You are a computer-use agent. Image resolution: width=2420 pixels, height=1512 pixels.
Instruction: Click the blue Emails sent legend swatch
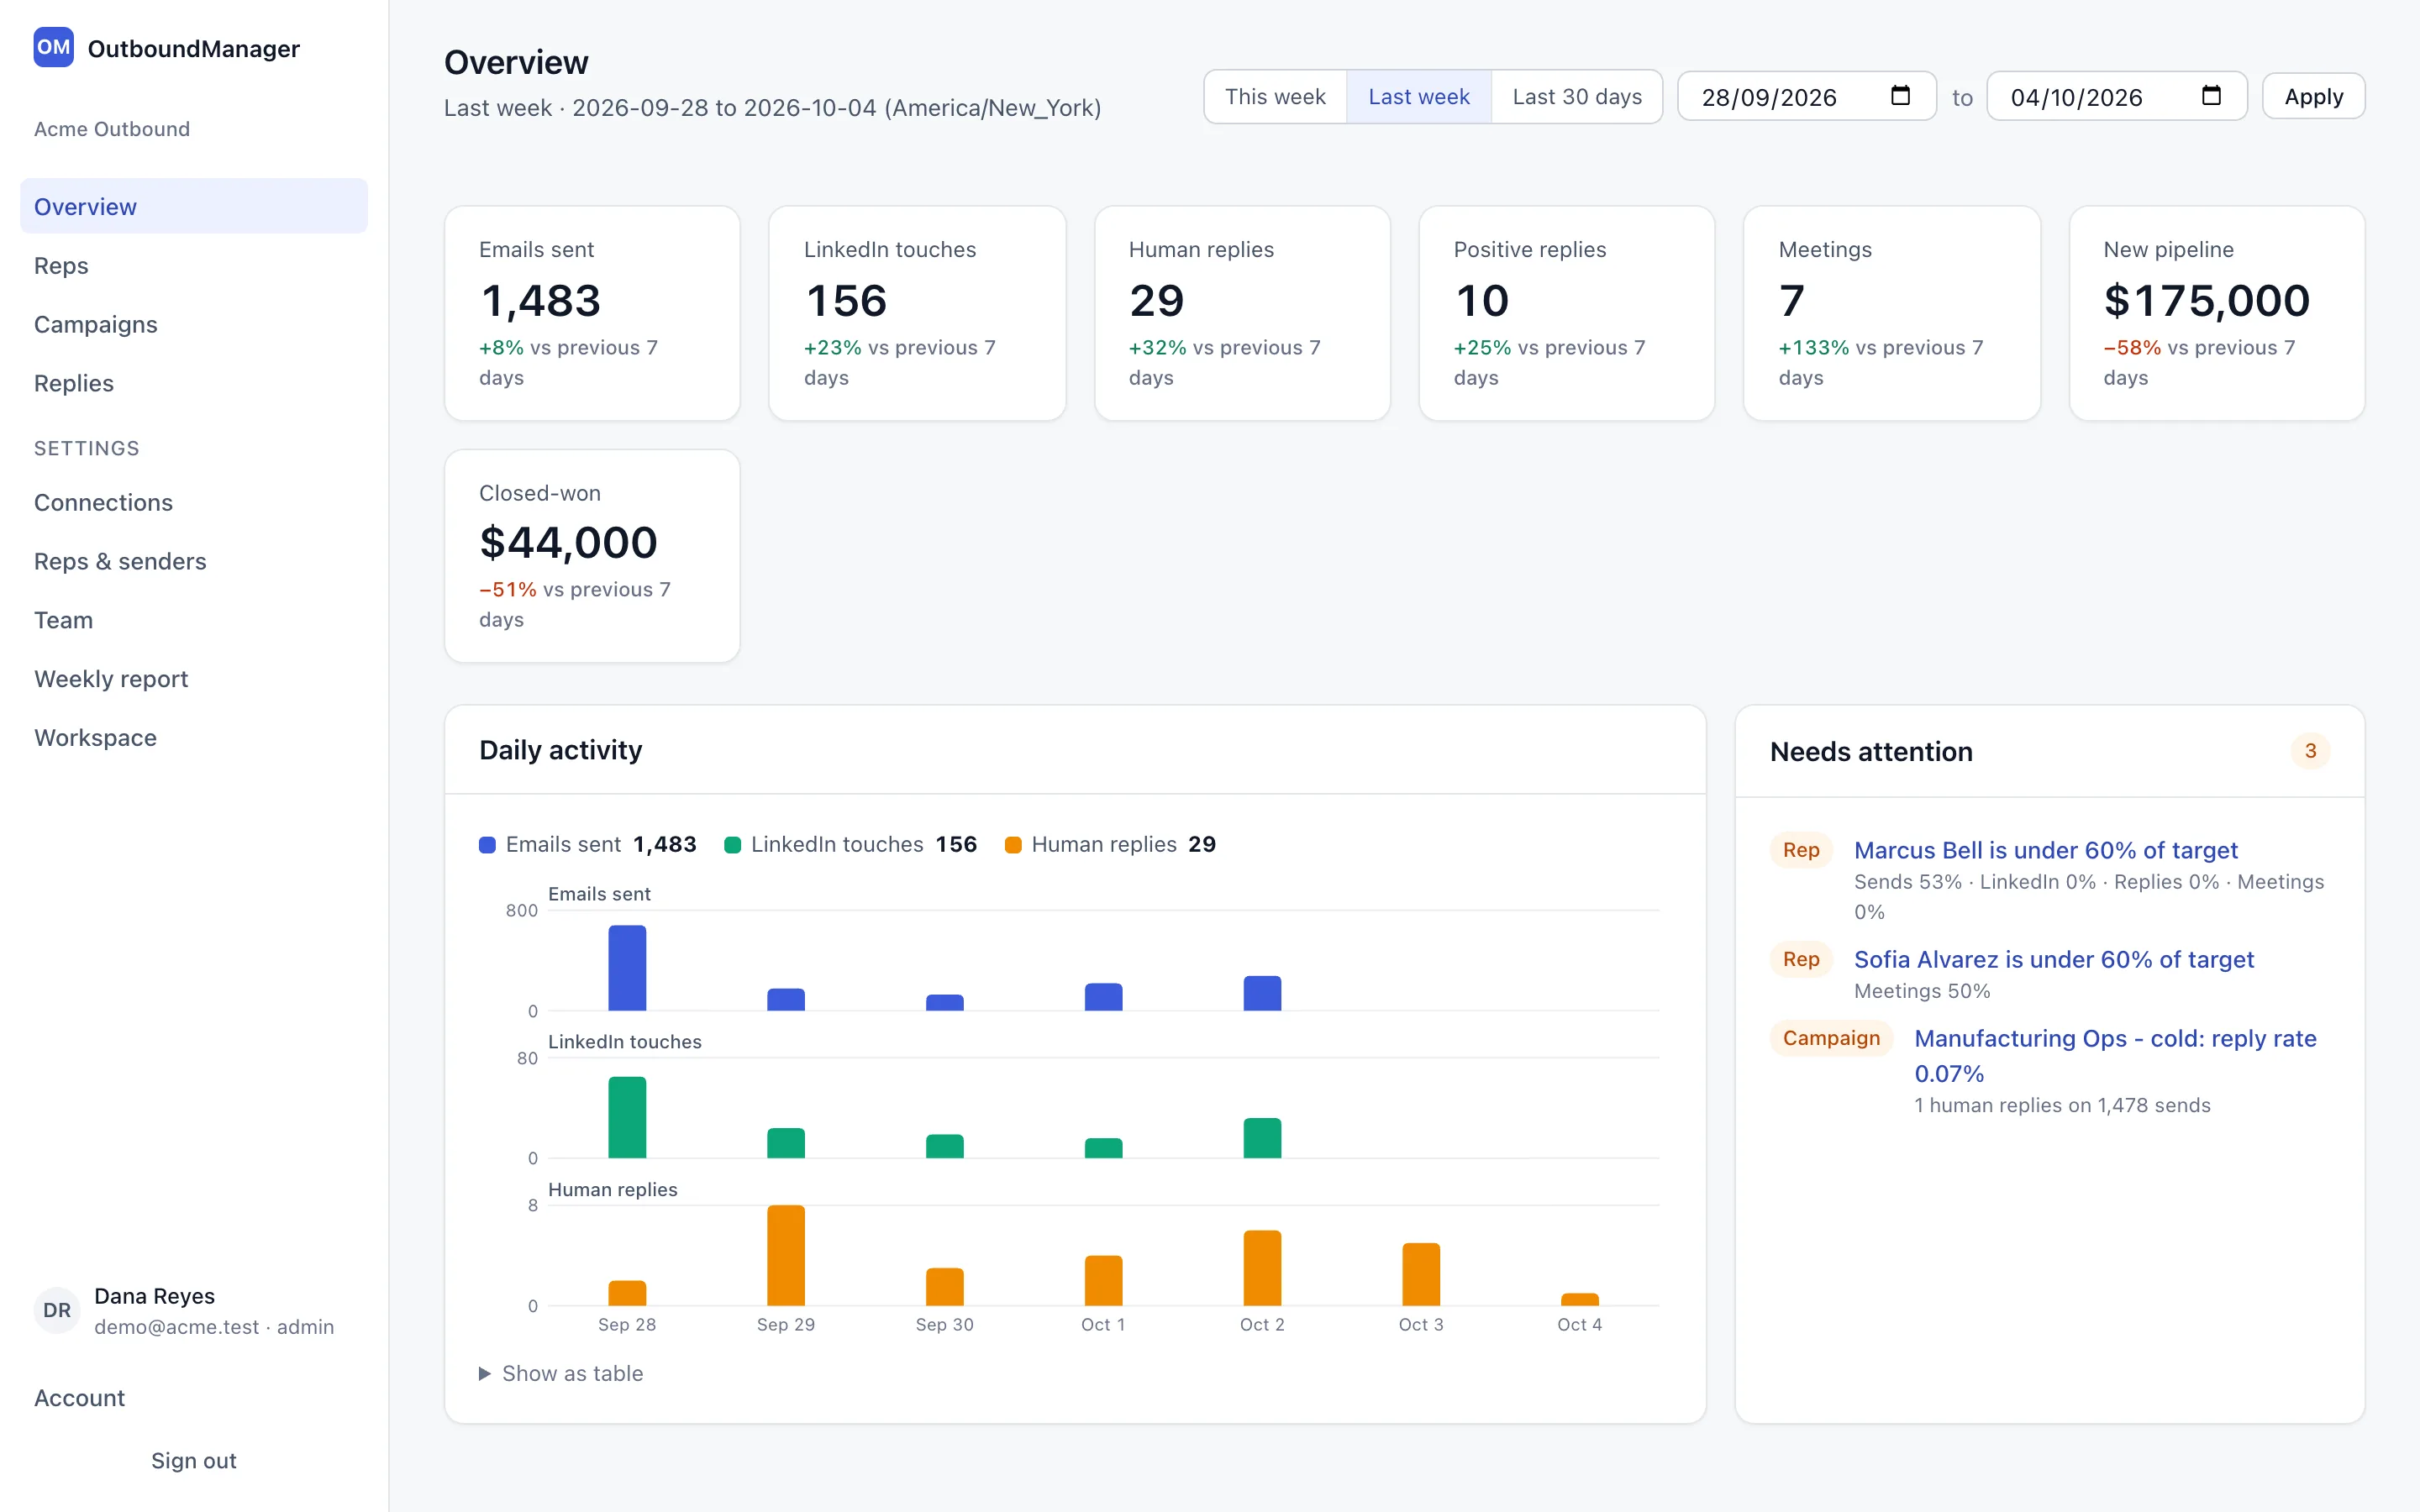pyautogui.click(x=487, y=845)
